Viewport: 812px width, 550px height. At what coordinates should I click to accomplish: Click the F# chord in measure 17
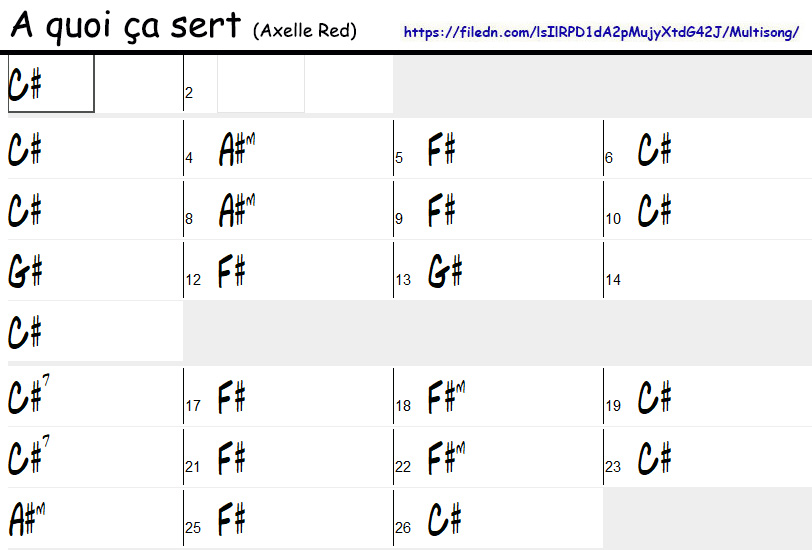click(232, 398)
